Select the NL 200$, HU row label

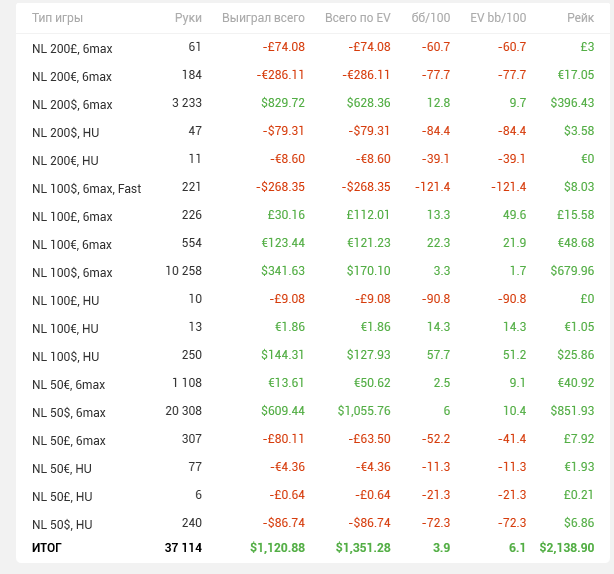[x=65, y=132]
